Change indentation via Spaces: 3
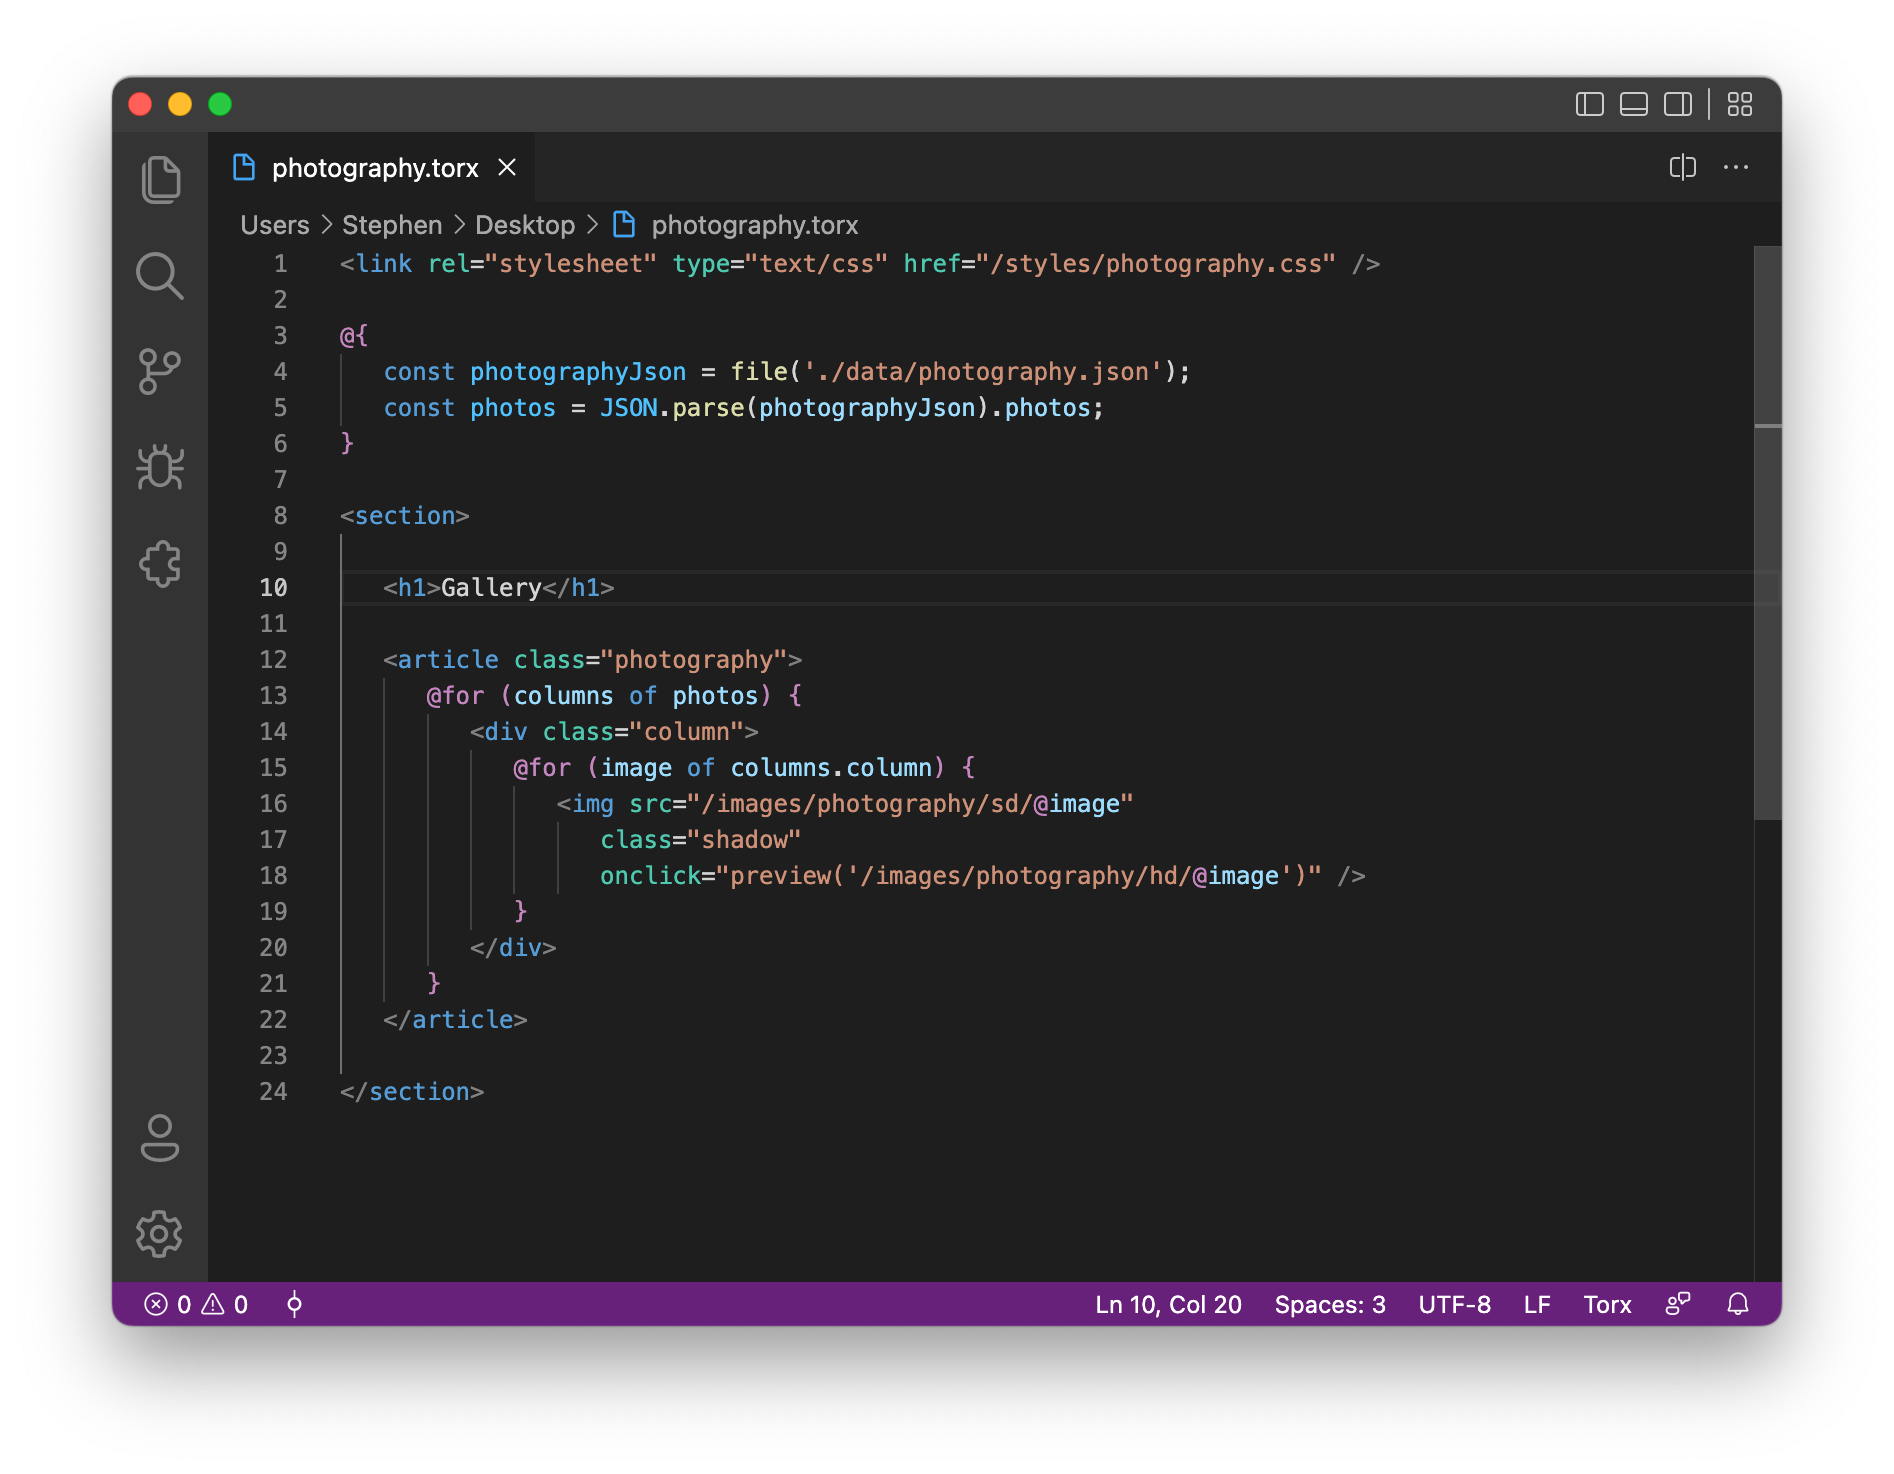Screen dimensions: 1894x1474 point(1330,1304)
